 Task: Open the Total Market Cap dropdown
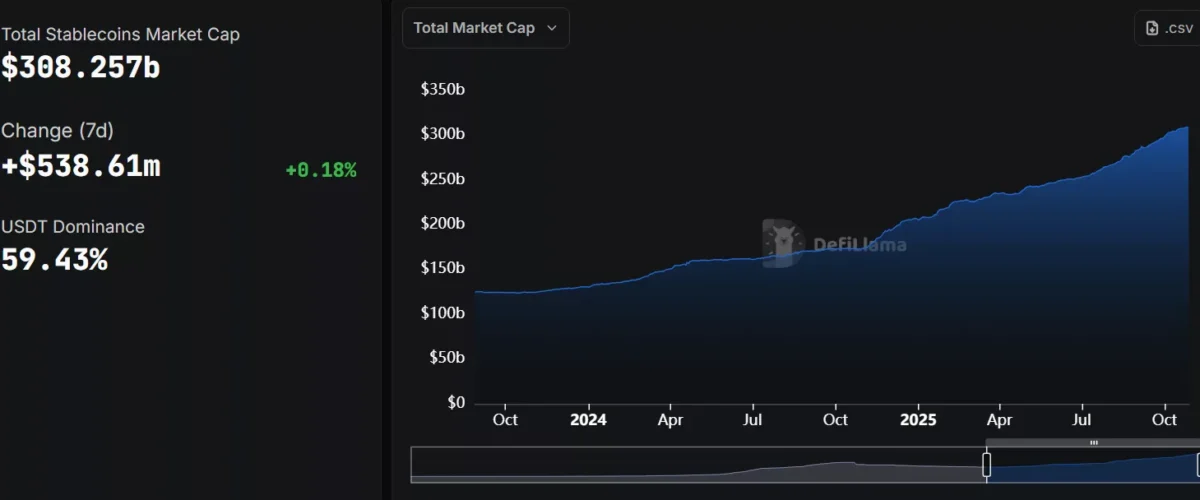[x=485, y=28]
